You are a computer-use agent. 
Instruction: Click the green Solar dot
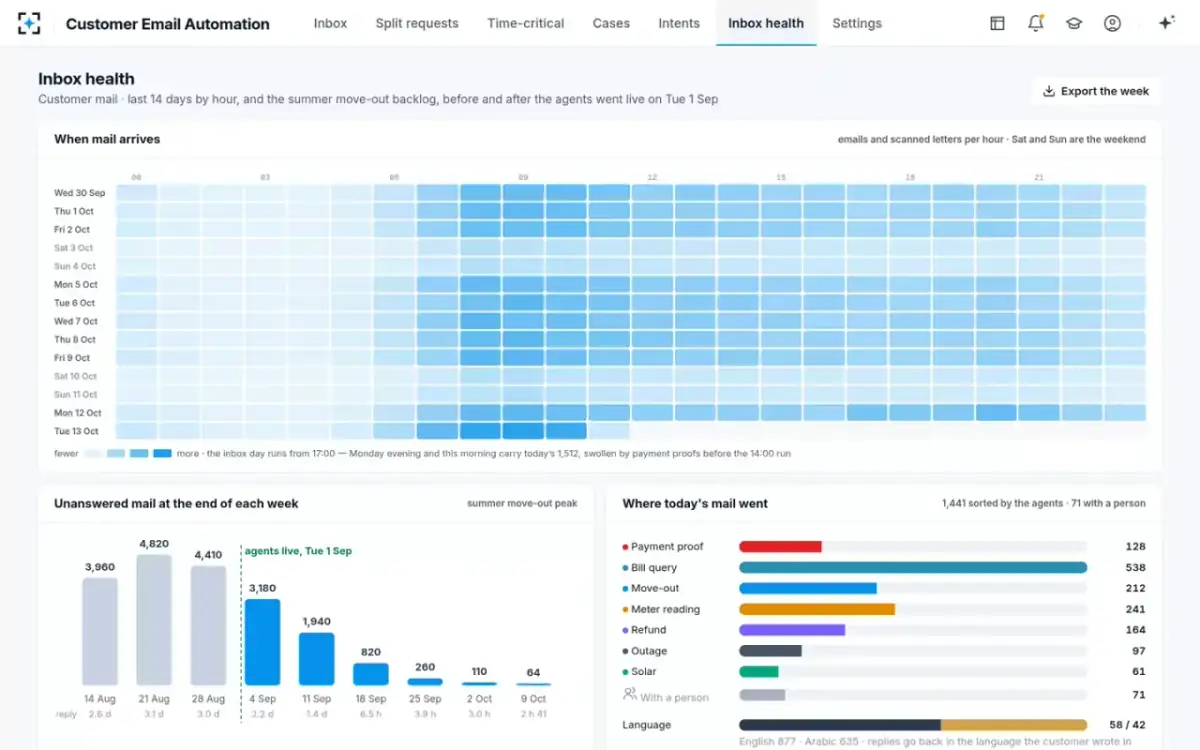click(x=625, y=672)
